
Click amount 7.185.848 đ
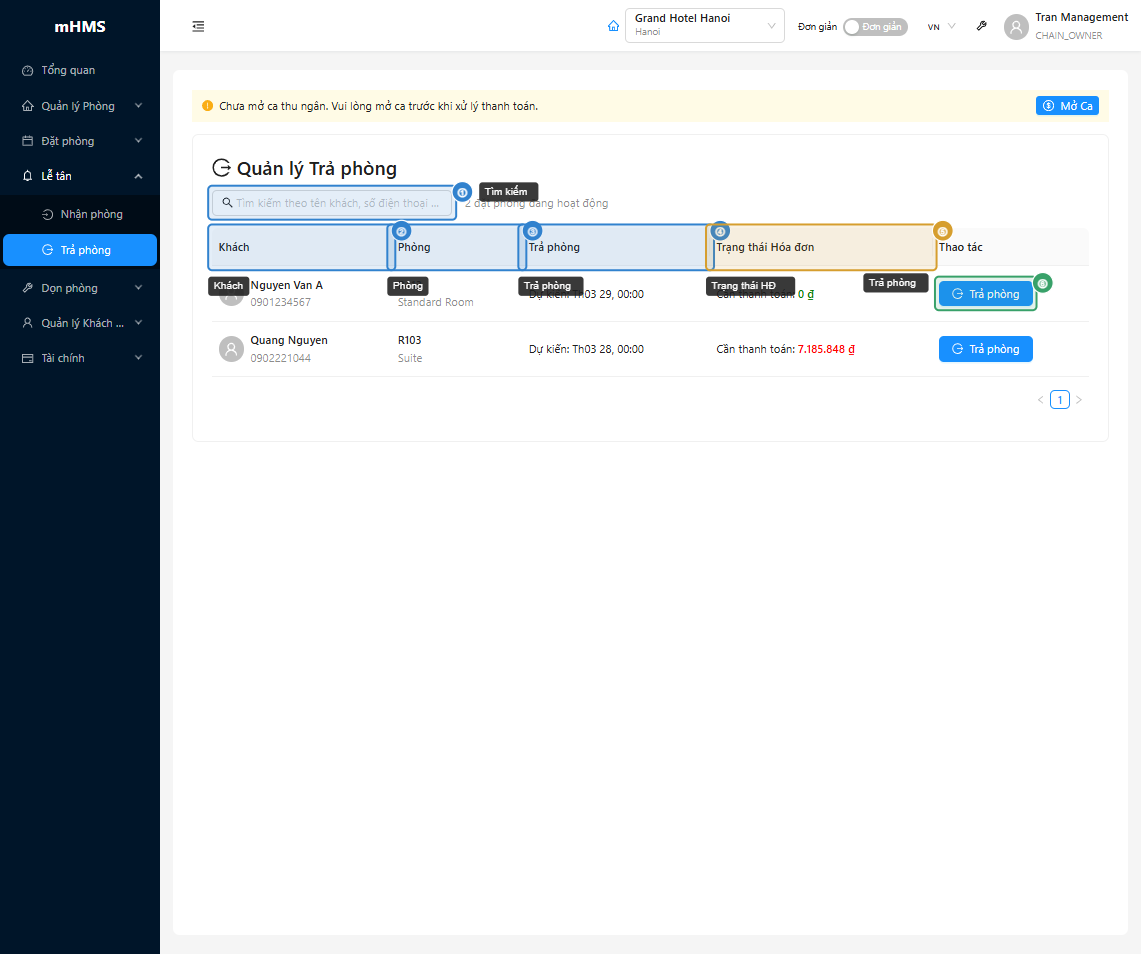(826, 349)
